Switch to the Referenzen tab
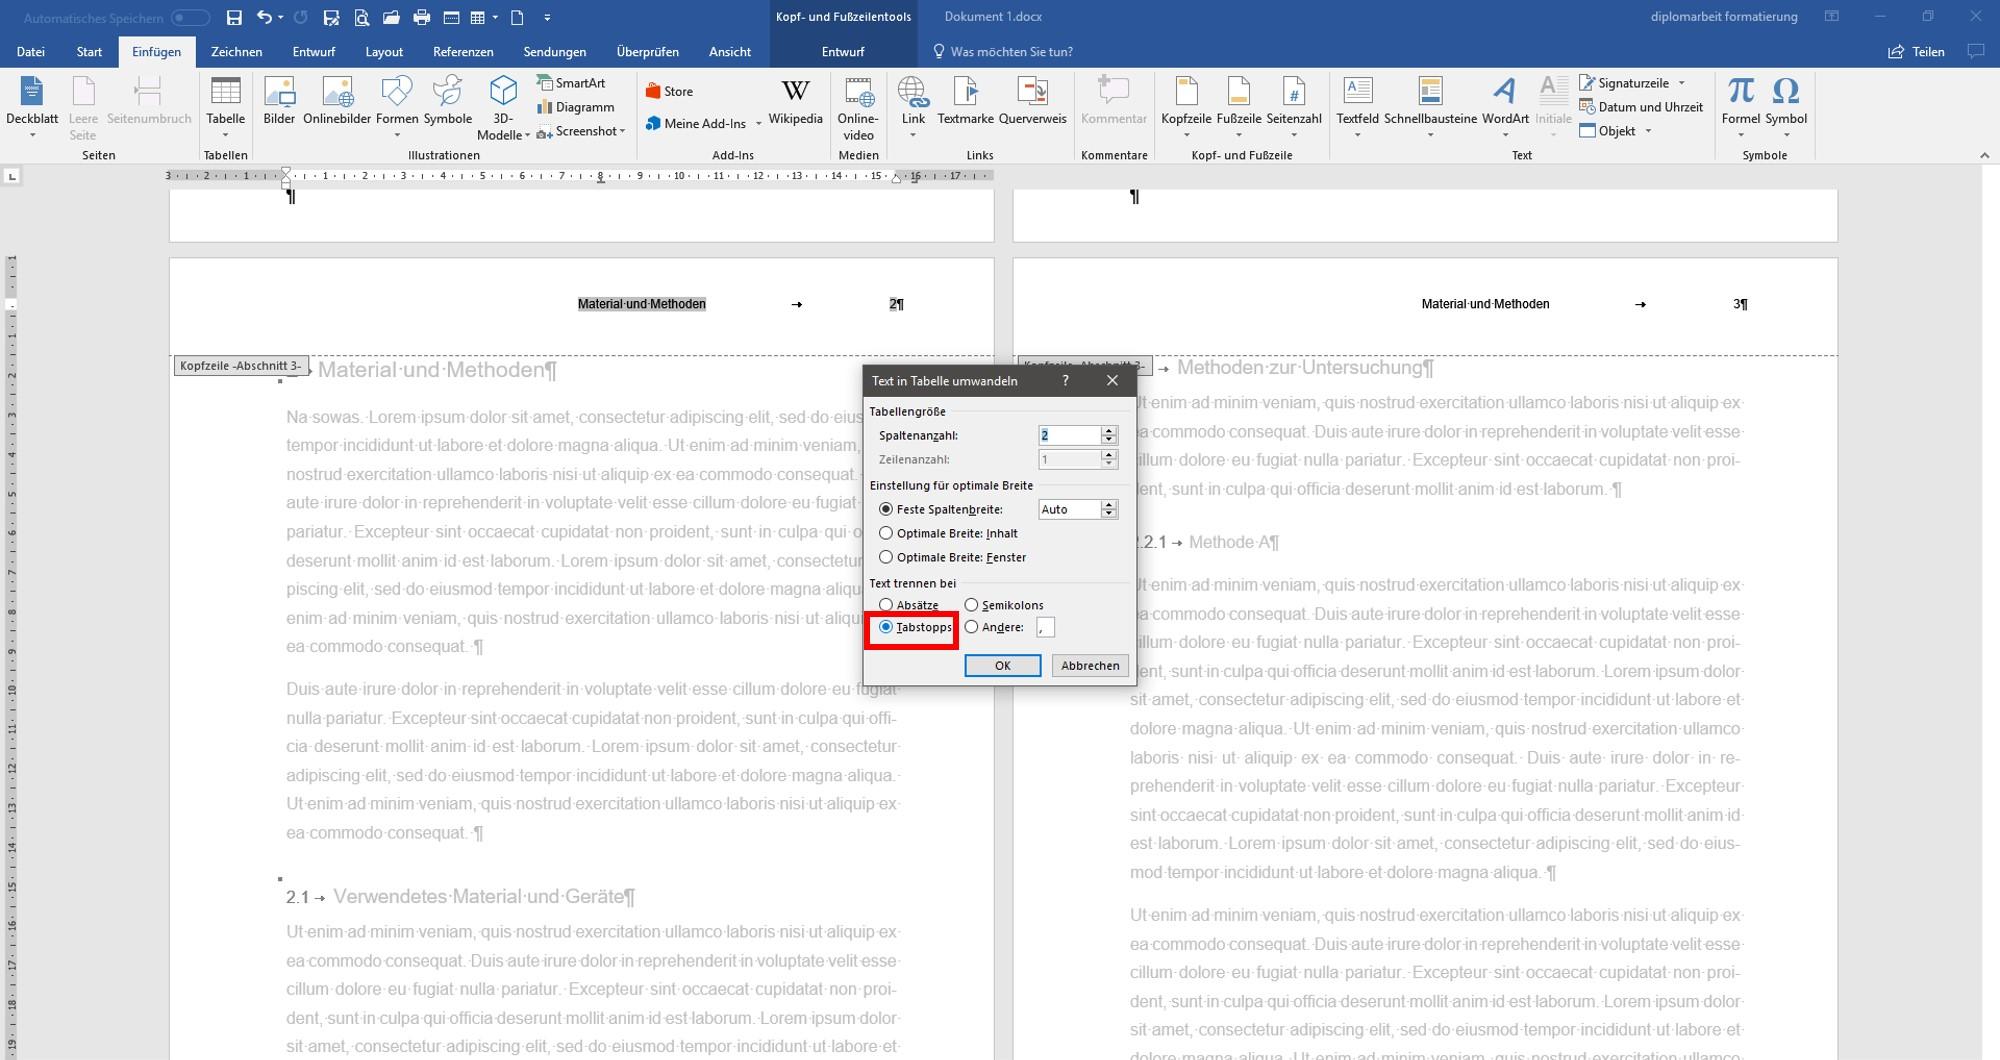Viewport: 2000px width, 1060px height. pyautogui.click(x=463, y=51)
